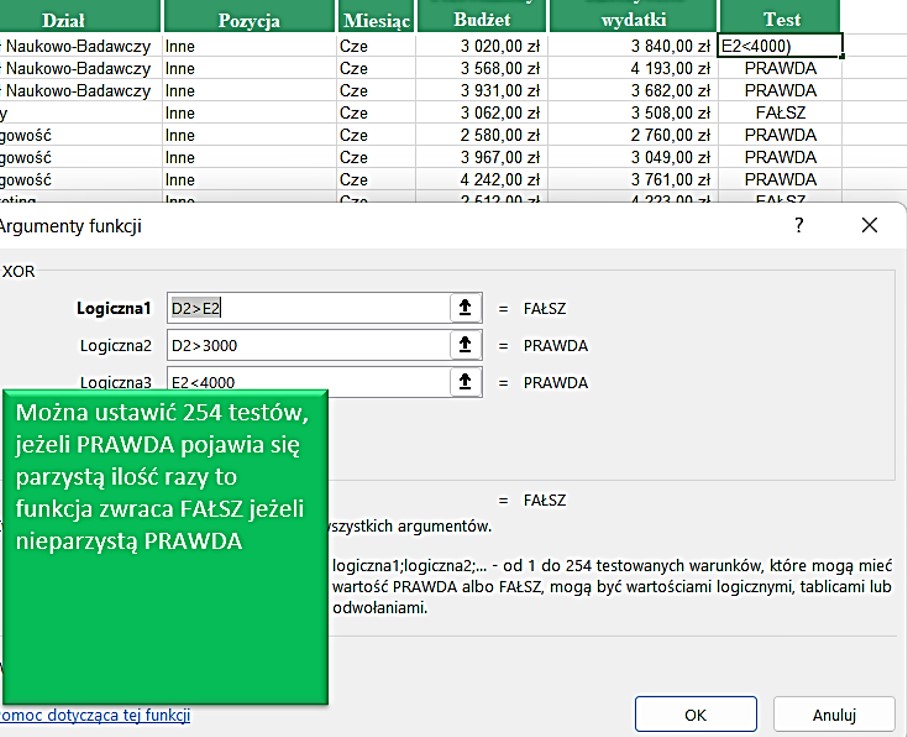
Task: Select the PRAWDA cell beside 3 682,00 zł
Action: click(780, 90)
